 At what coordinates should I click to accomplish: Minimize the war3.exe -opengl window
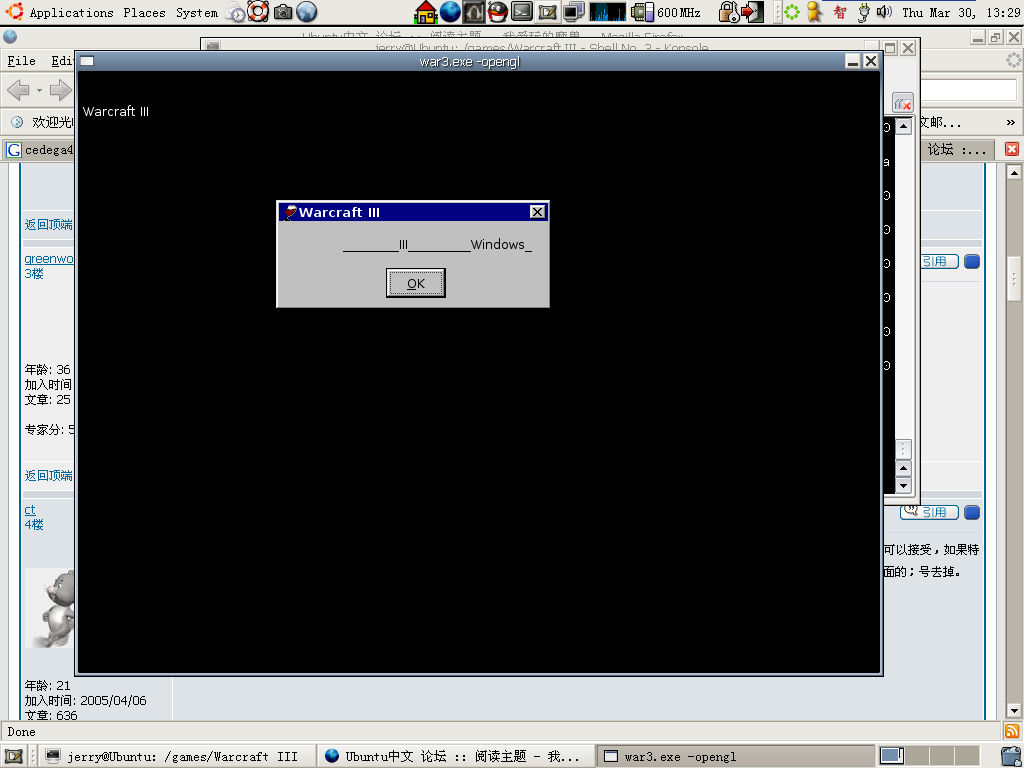pyautogui.click(x=852, y=61)
